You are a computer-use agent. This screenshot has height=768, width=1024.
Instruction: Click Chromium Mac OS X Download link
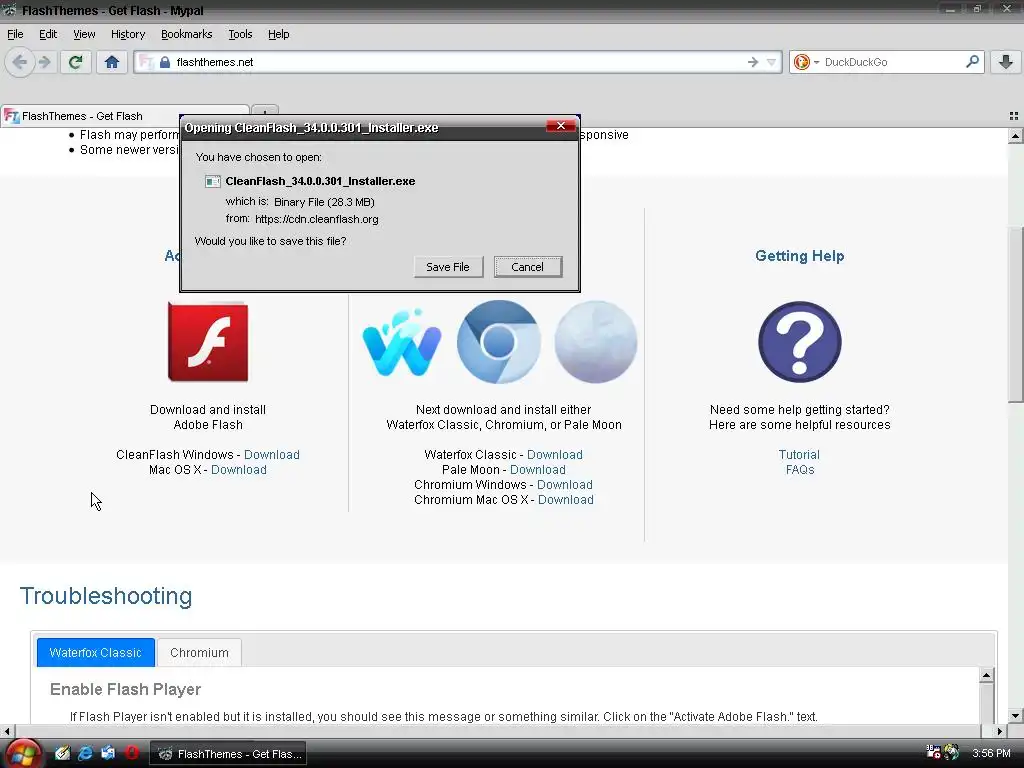(566, 500)
